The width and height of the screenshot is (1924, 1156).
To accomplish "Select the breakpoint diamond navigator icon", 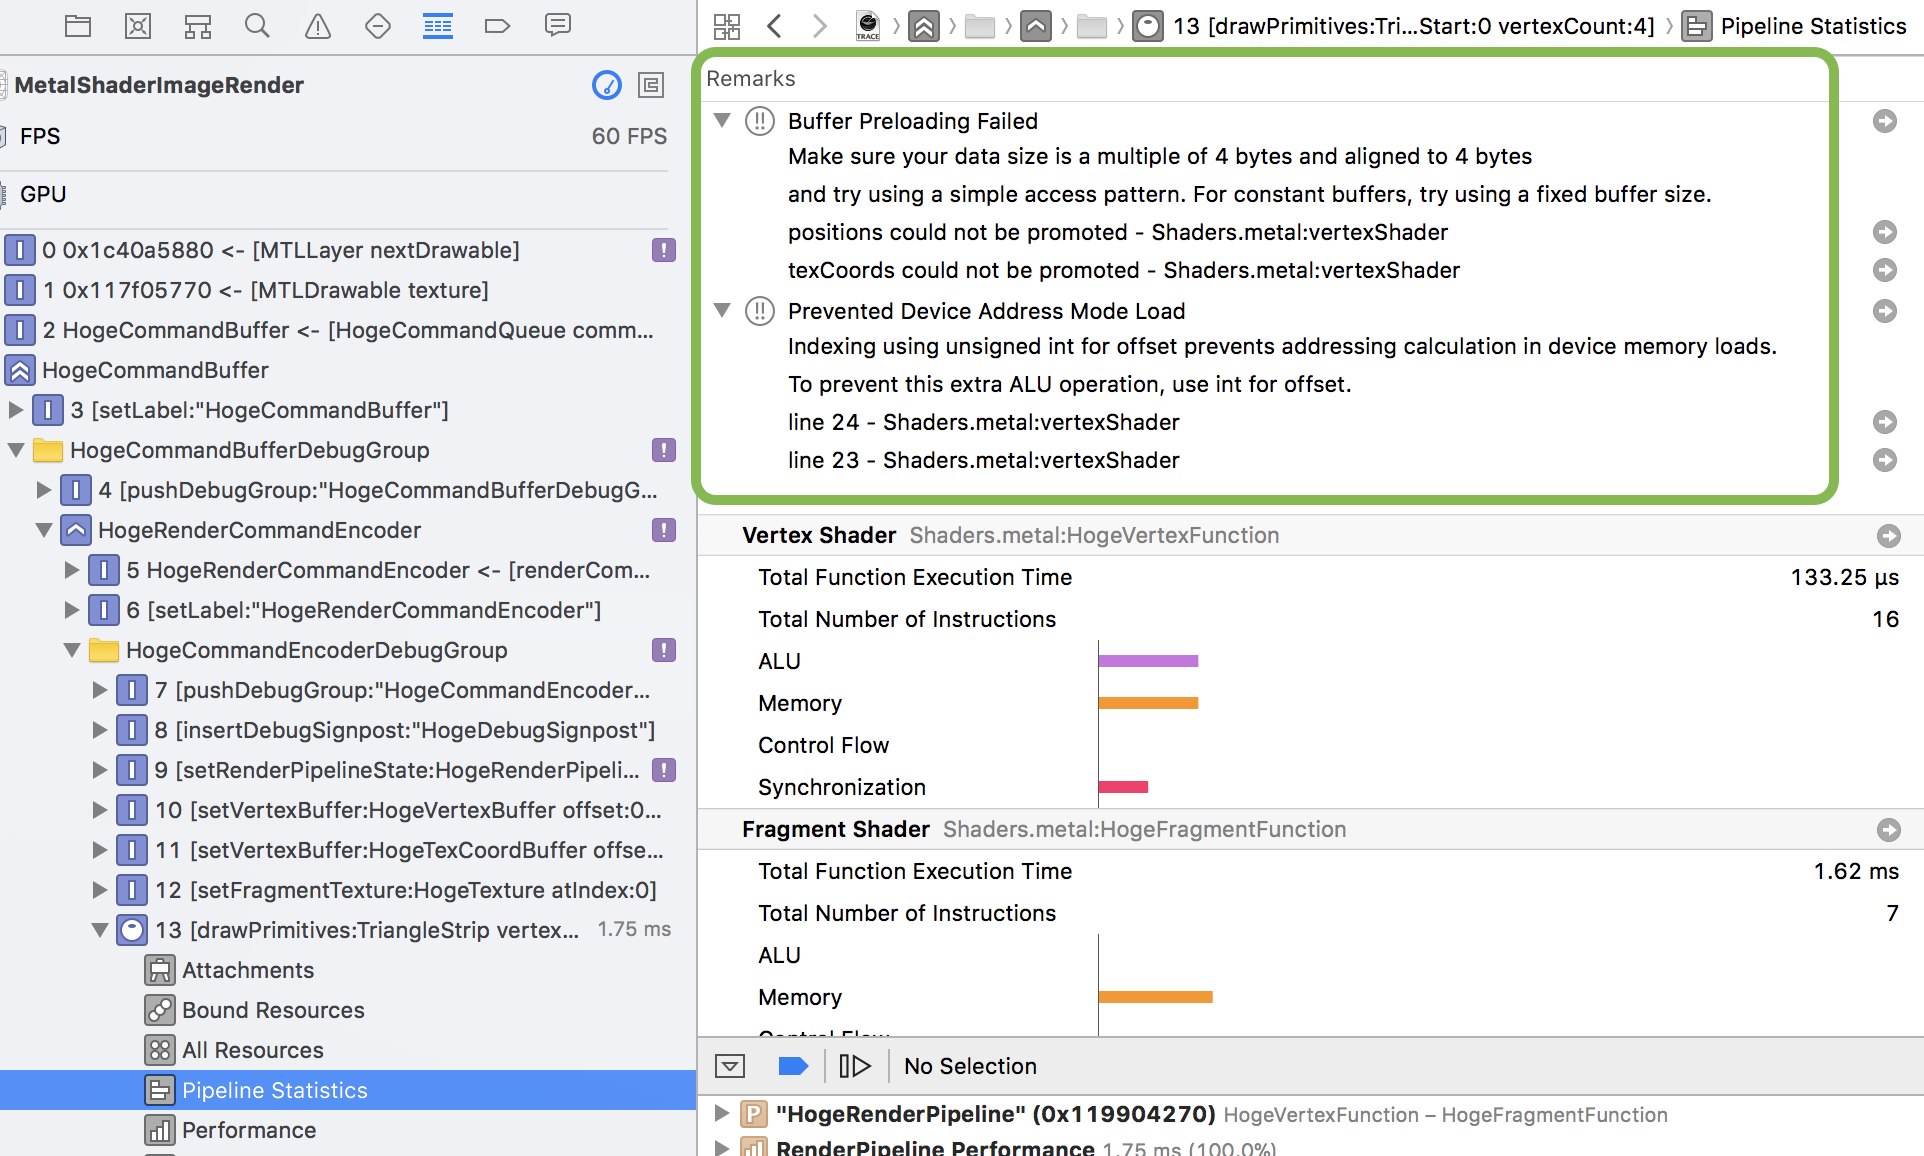I will pos(377,26).
